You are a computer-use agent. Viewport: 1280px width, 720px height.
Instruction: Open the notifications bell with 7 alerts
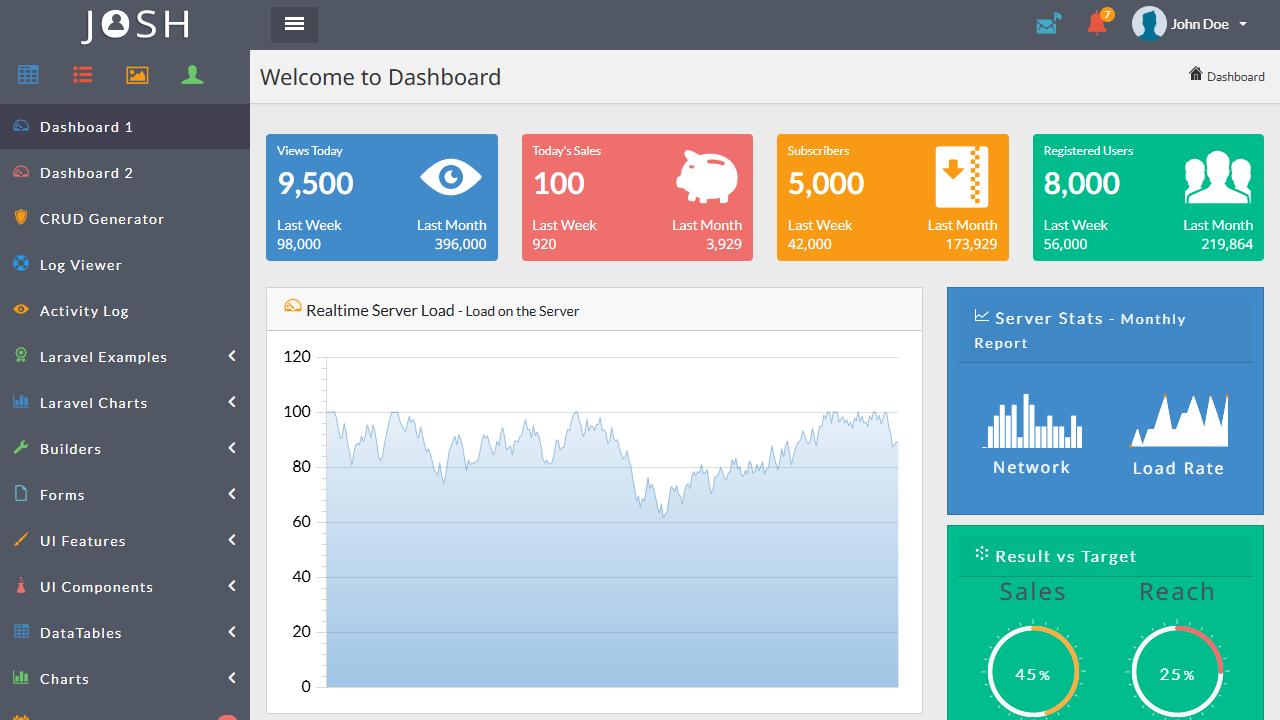point(1095,24)
